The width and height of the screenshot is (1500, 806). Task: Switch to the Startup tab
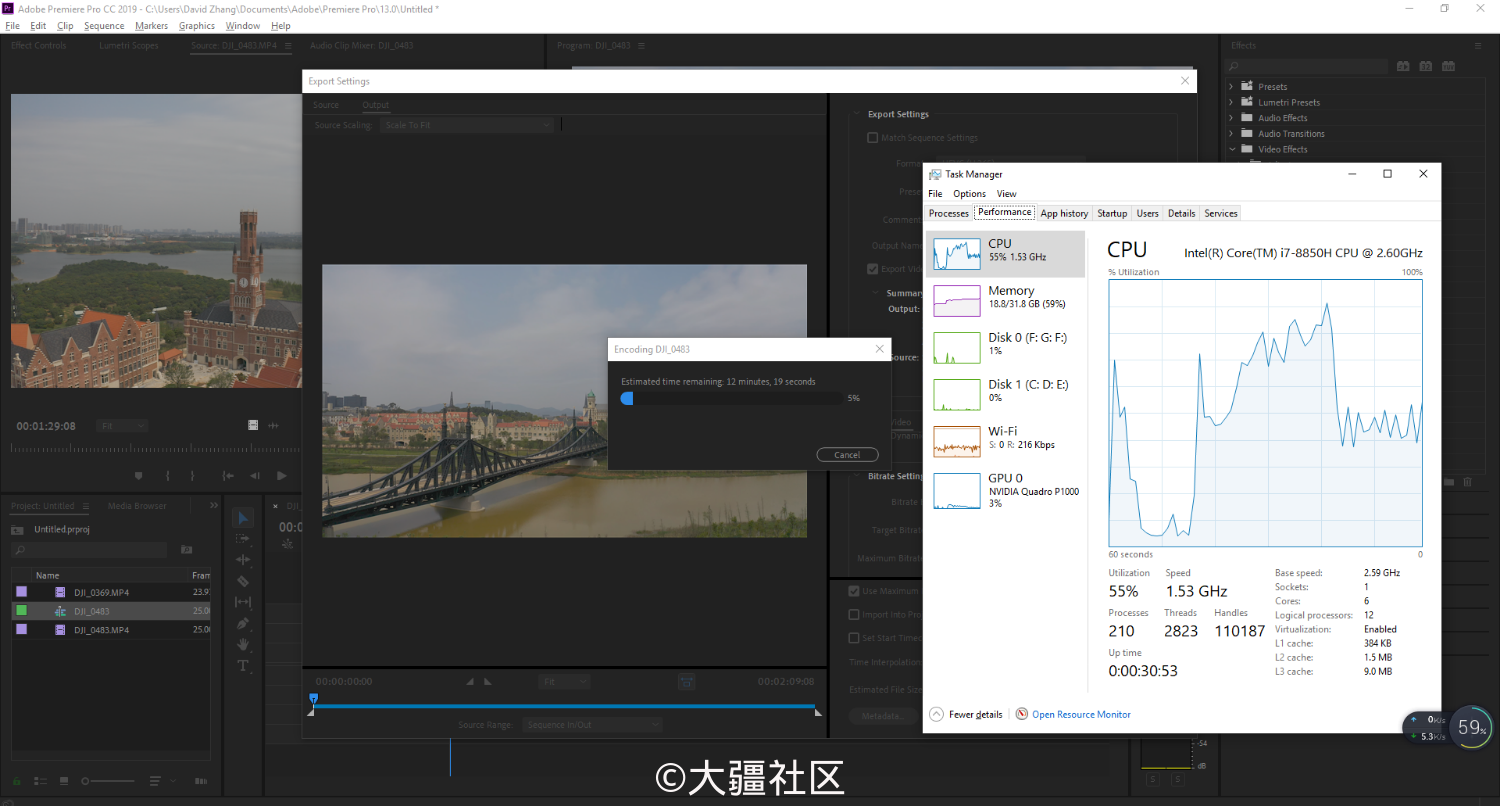(1112, 213)
